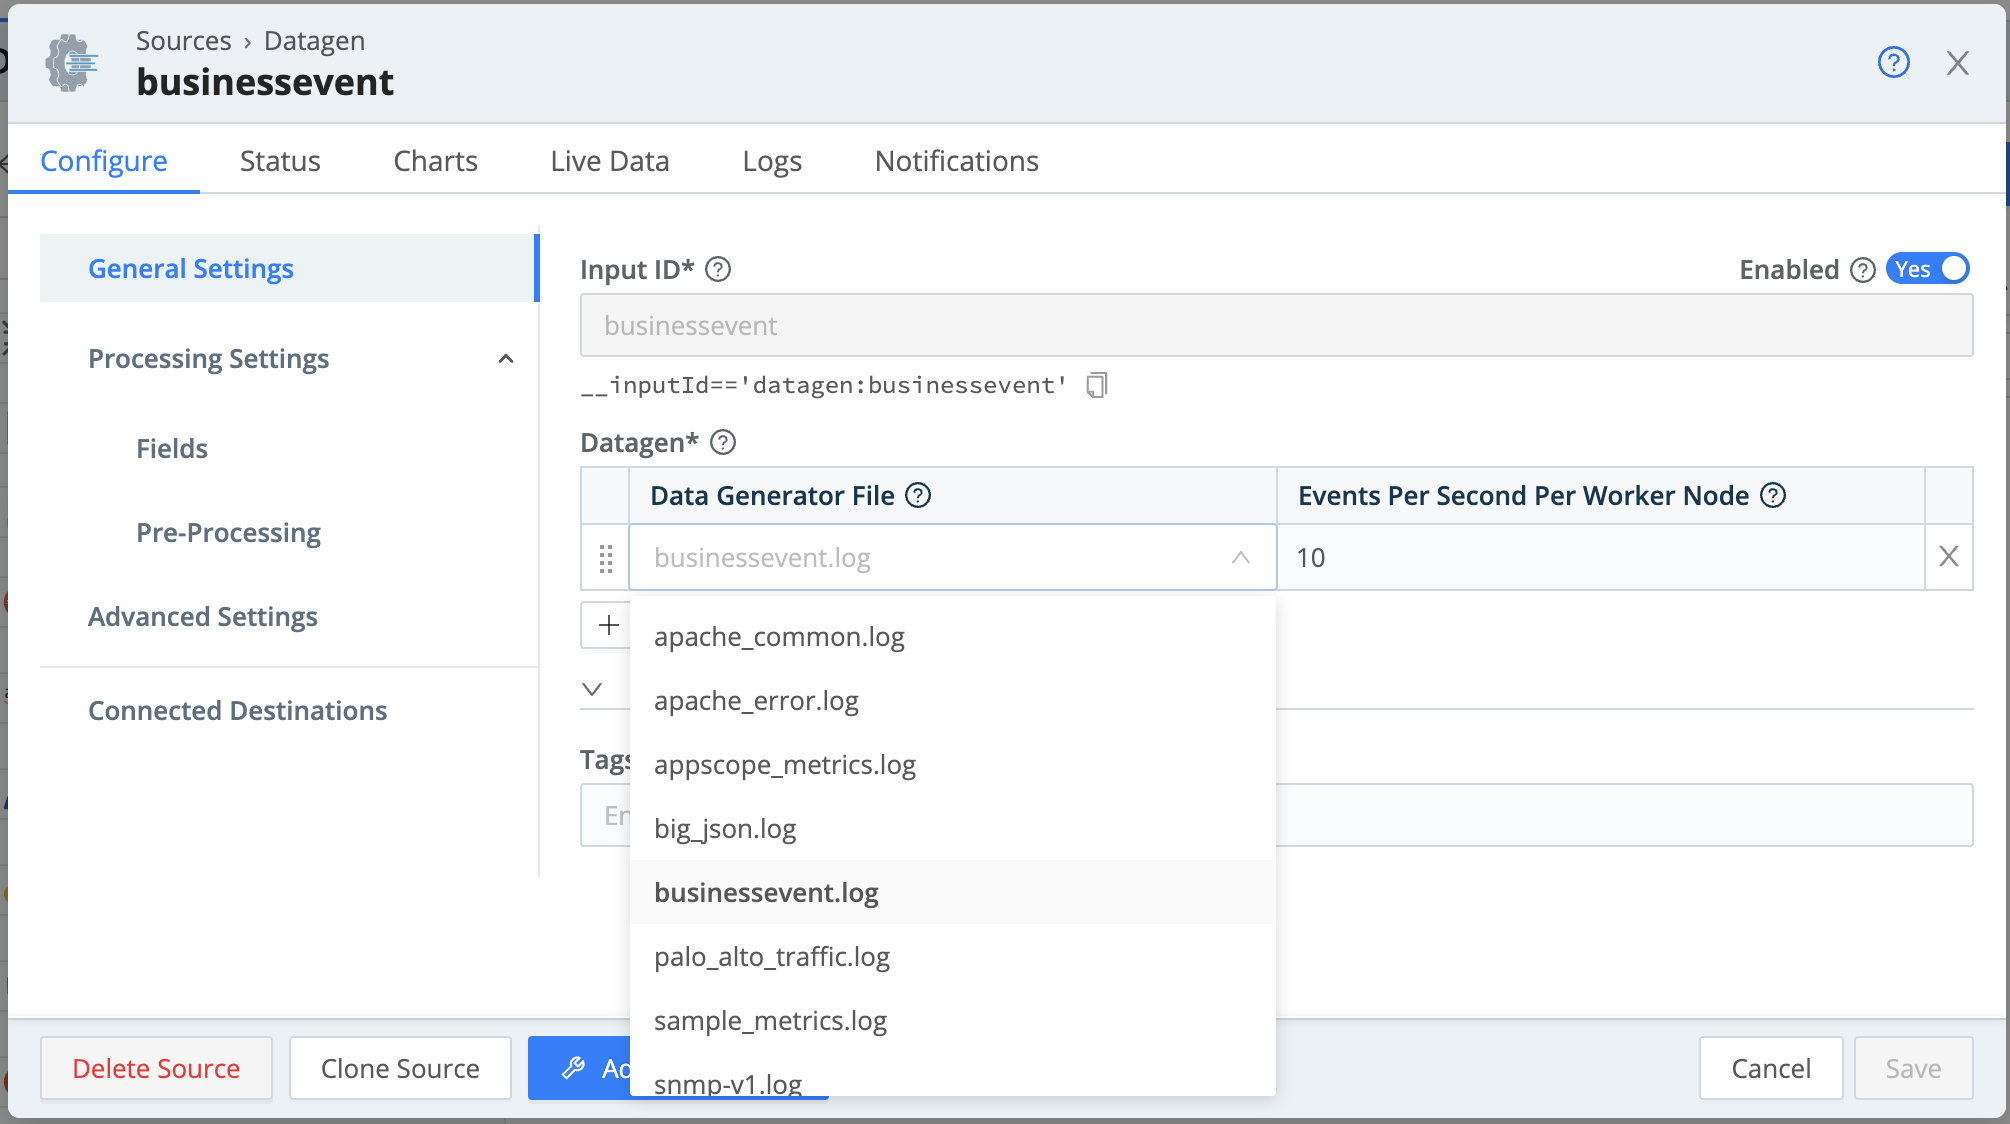Open the Notifications tab
This screenshot has height=1124, width=2010.
coord(956,160)
